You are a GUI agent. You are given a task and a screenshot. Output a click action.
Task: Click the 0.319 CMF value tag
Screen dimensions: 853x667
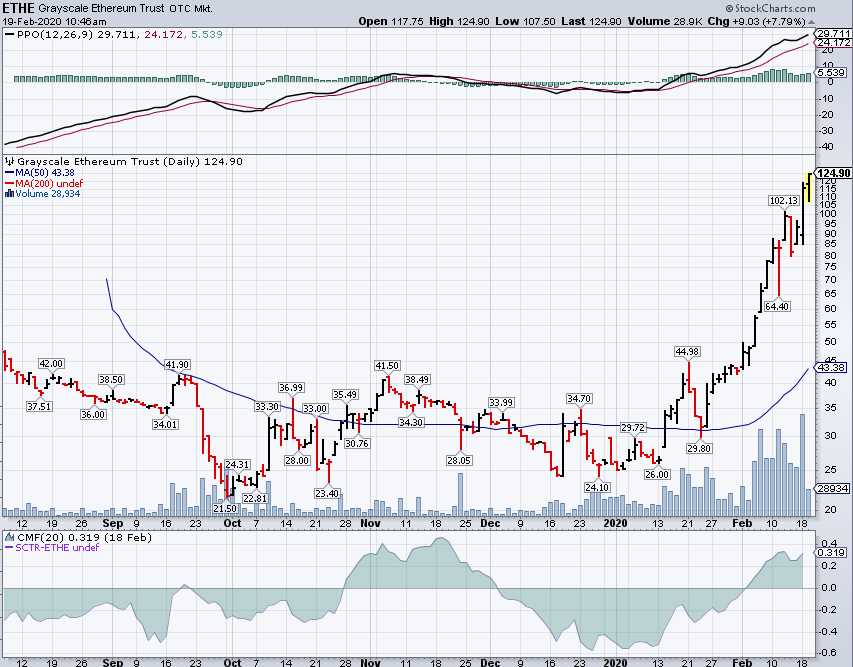pos(831,551)
